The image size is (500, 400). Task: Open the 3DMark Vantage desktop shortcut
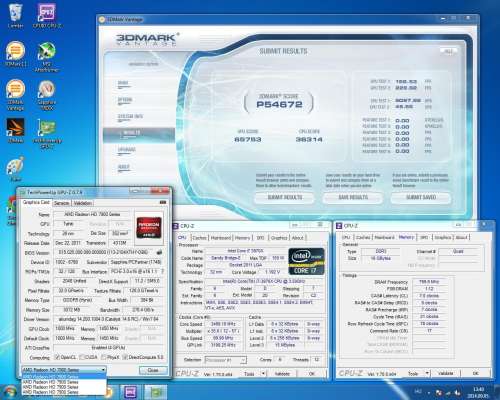tap(15, 95)
